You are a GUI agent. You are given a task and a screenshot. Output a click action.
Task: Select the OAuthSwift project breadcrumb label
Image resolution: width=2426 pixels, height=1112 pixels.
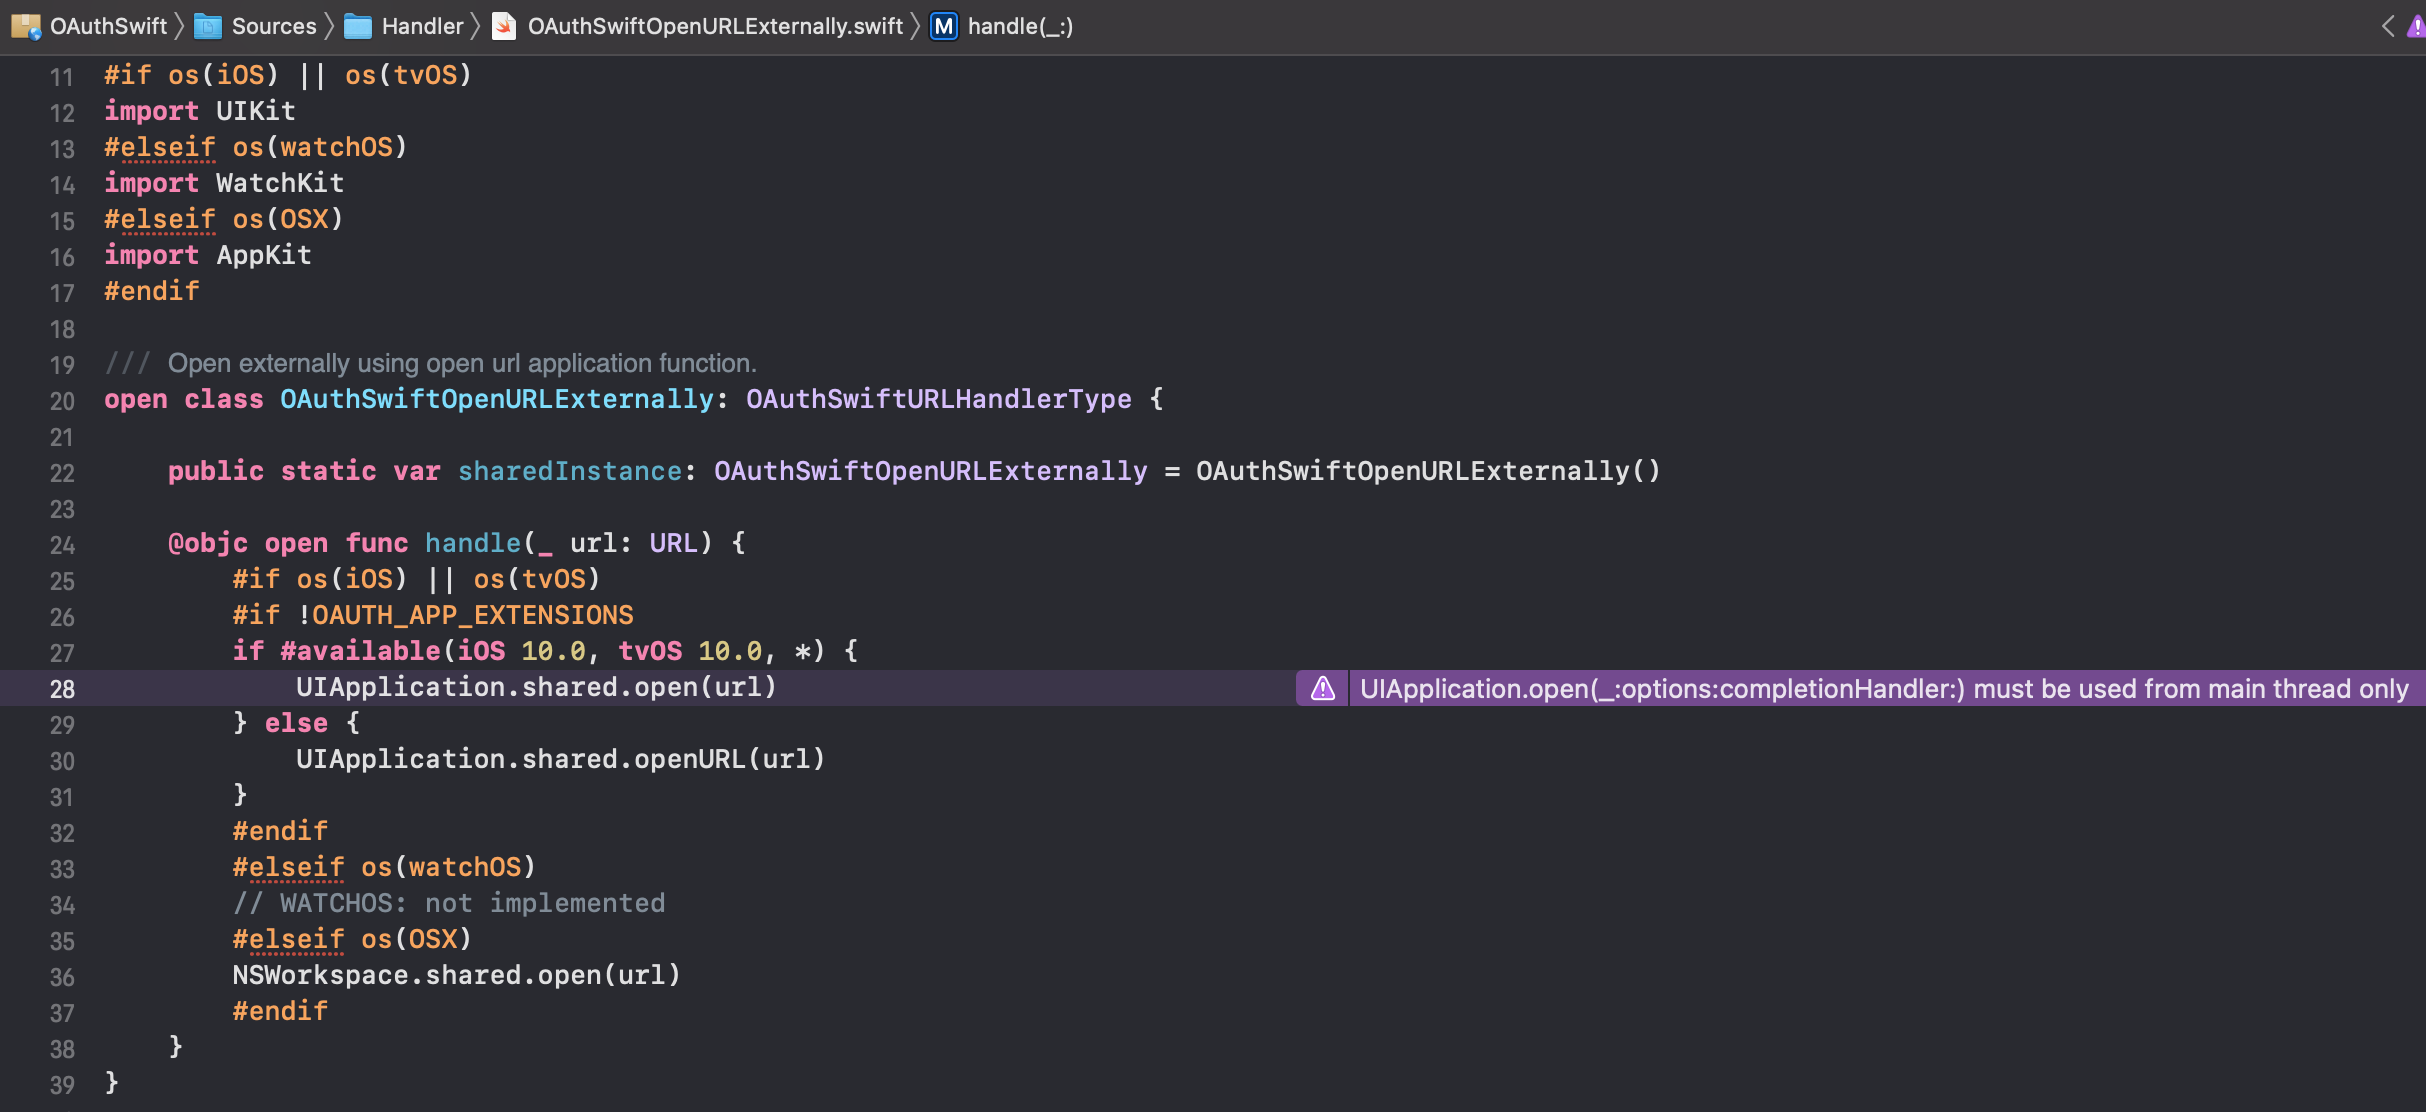point(108,26)
